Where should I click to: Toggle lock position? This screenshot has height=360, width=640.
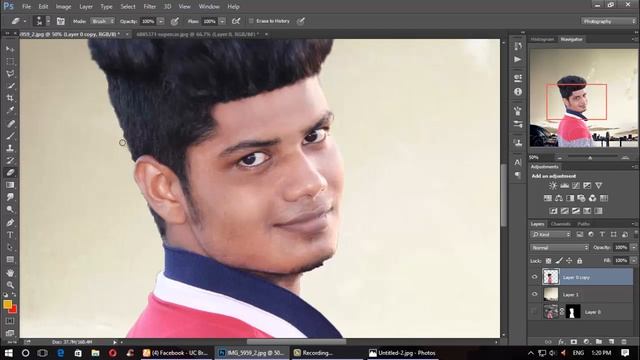[x=569, y=260]
